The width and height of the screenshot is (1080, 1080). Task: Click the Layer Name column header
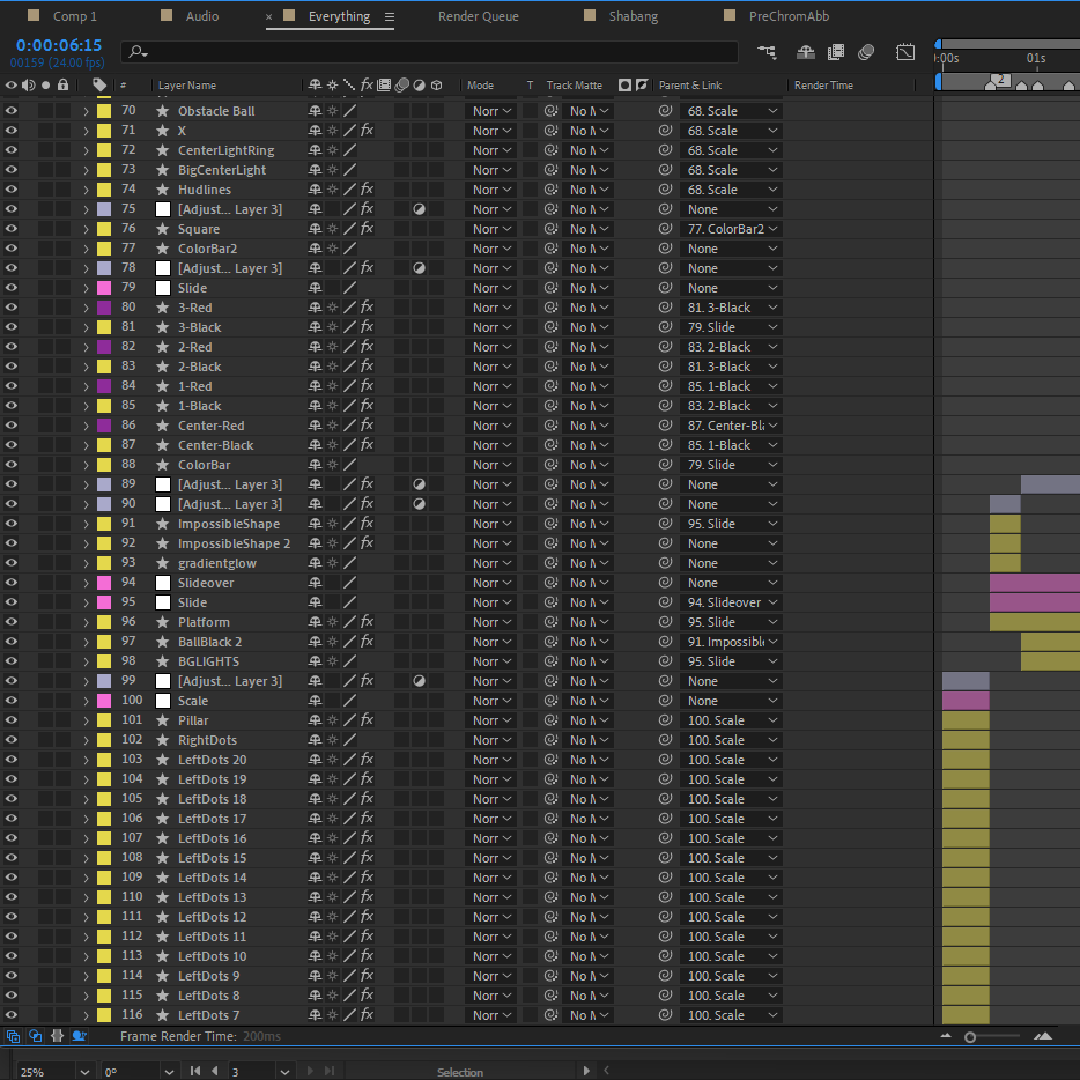(187, 85)
